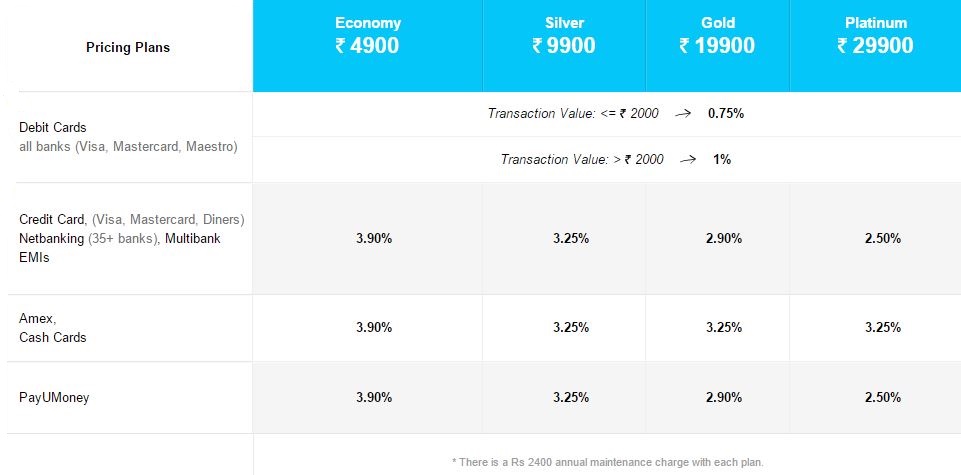Click the Amex, Cash Cards row label
The image size is (961, 475).
point(53,328)
